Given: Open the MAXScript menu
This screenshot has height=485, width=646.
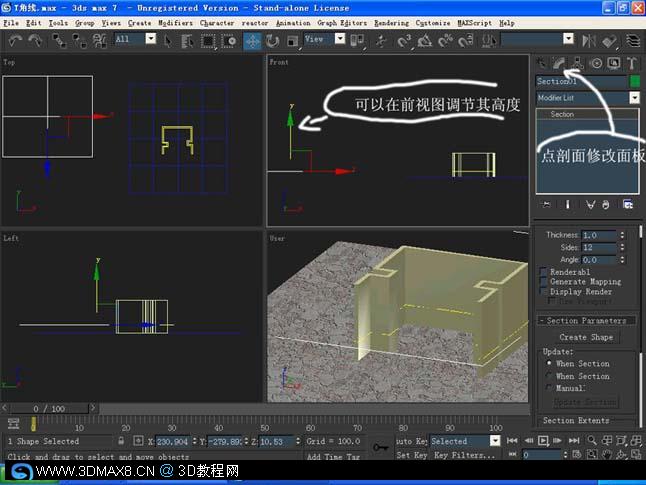Looking at the screenshot, I should 475,23.
